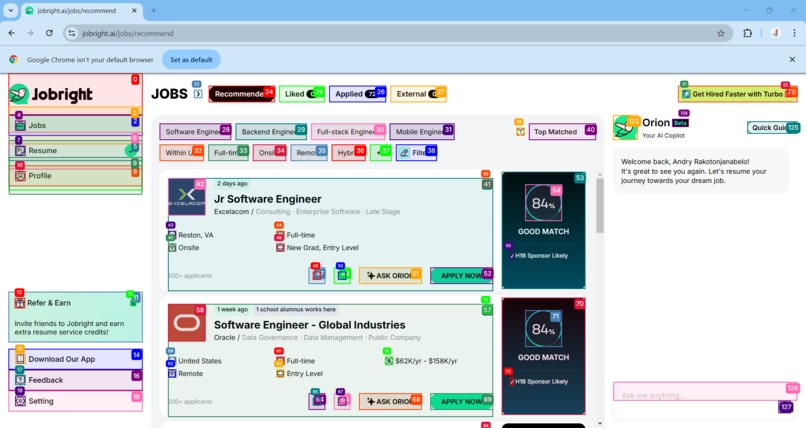This screenshot has width=806, height=428.
Task: Reload the page in Chrome
Action: coord(49,33)
